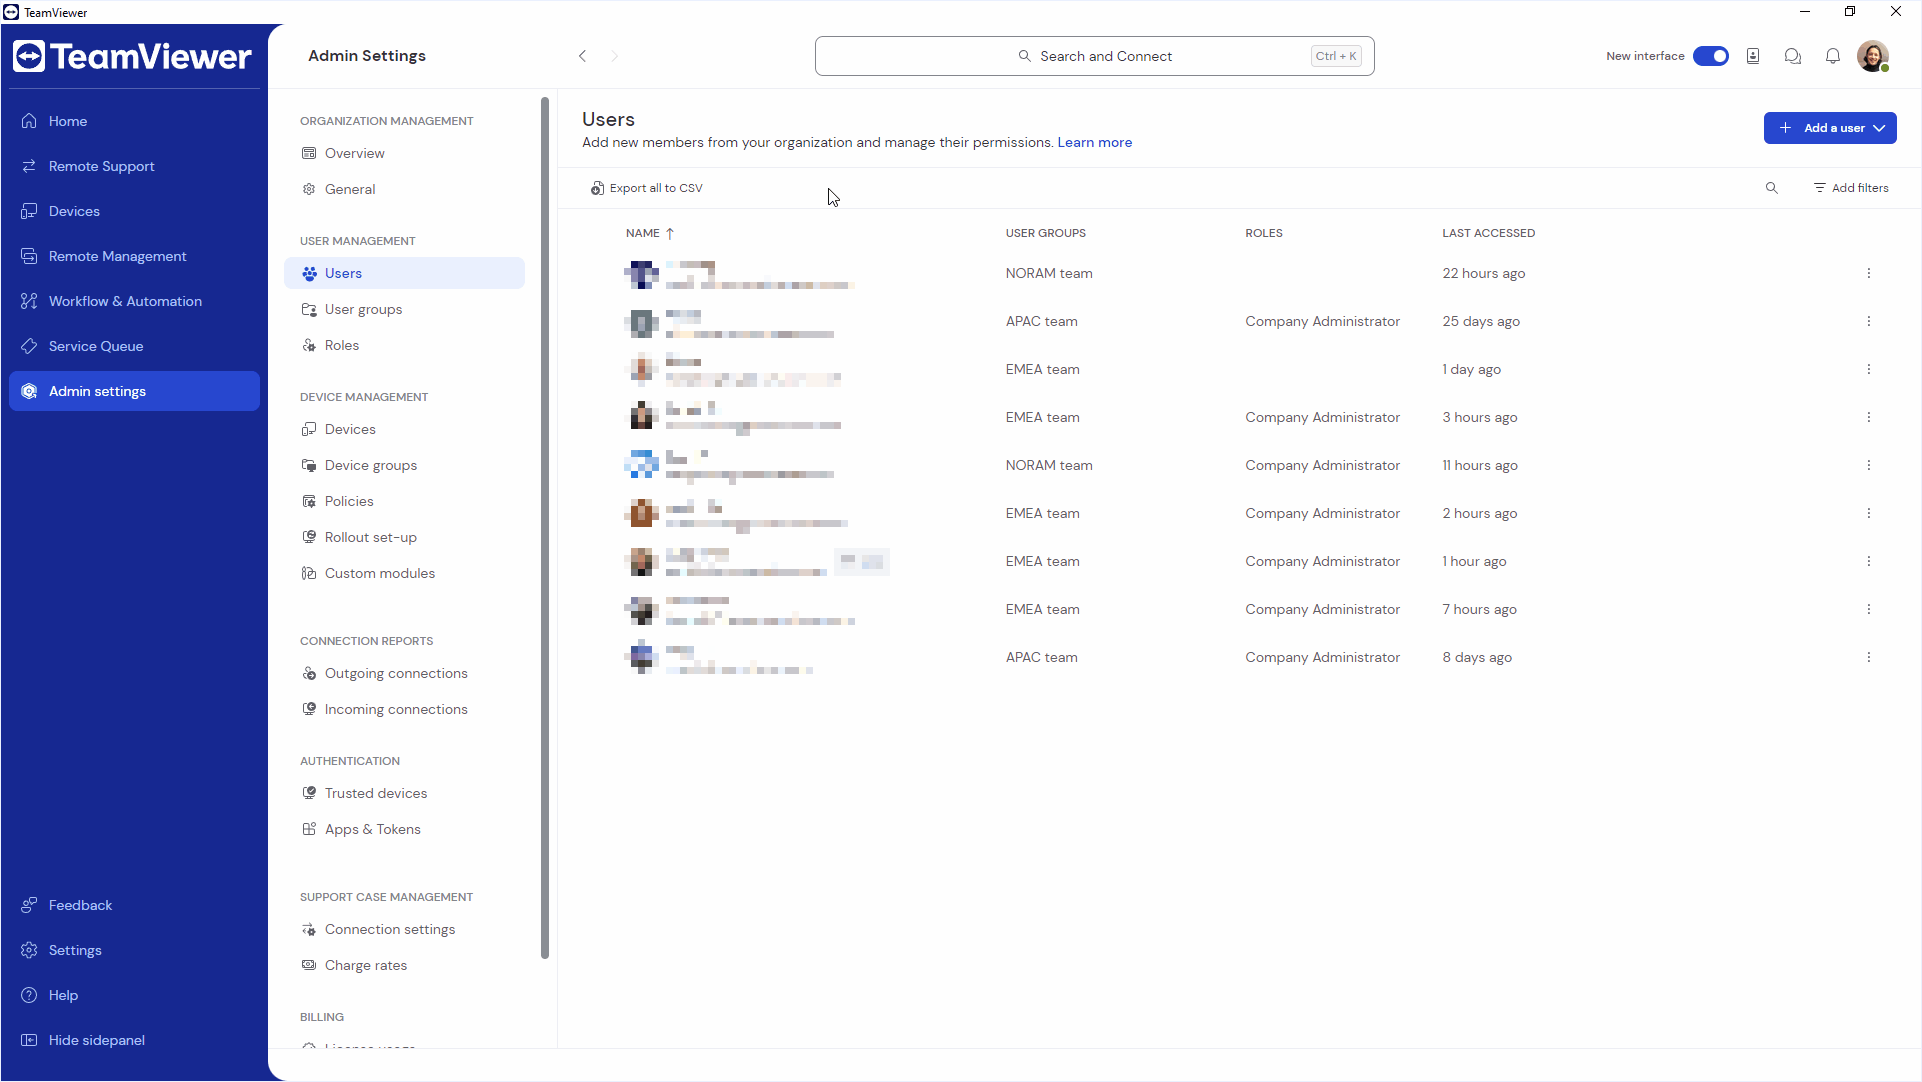This screenshot has height=1082, width=1922.
Task: Select Users under User Management
Action: [x=404, y=273]
